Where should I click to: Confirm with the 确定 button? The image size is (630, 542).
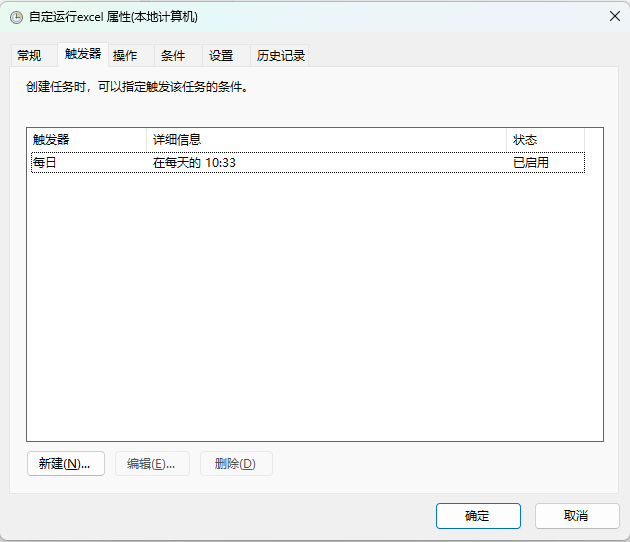tap(478, 516)
